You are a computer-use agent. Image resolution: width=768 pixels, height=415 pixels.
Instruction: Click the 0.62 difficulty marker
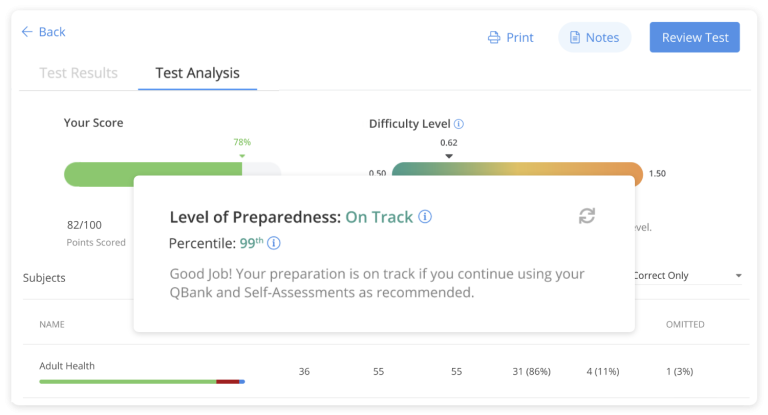[449, 155]
